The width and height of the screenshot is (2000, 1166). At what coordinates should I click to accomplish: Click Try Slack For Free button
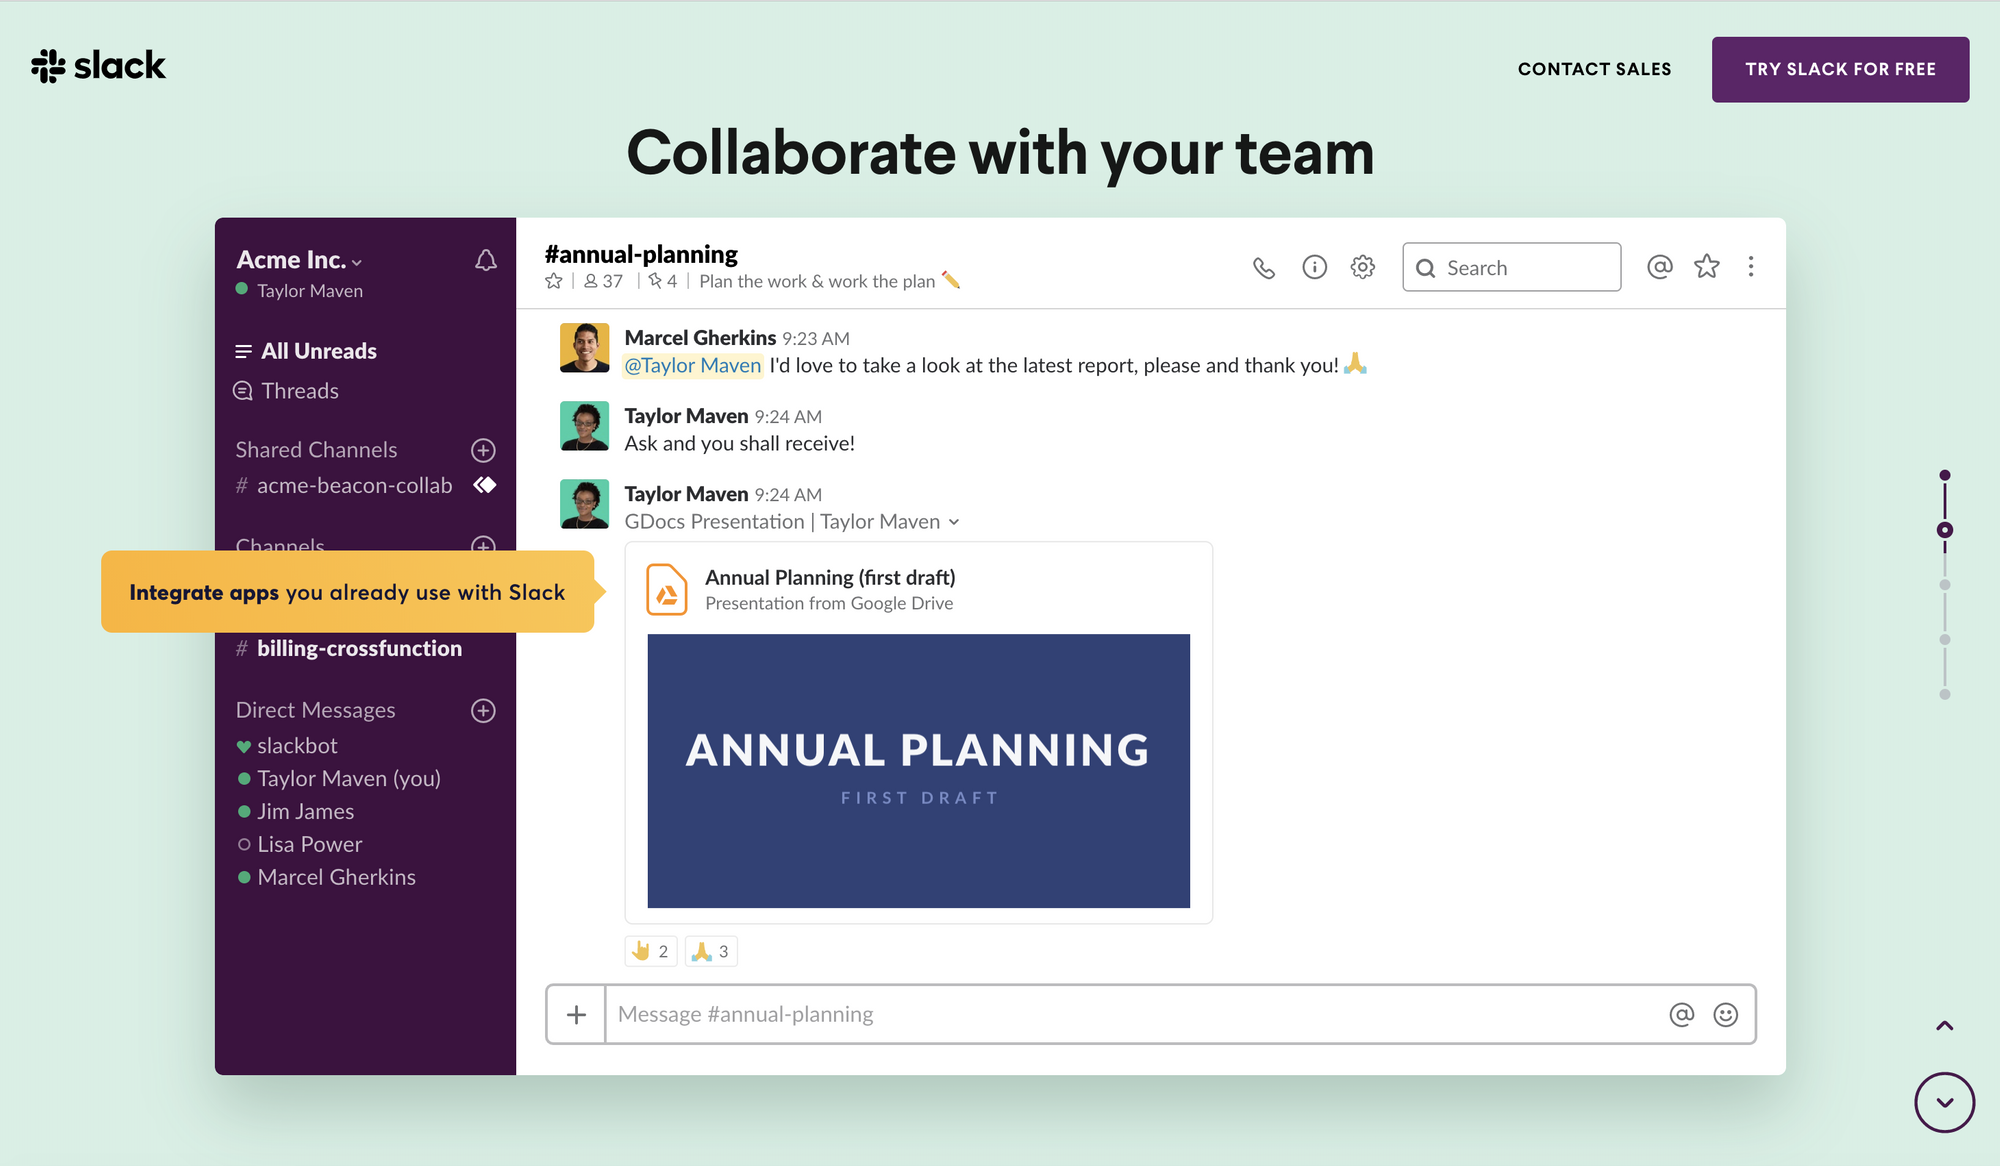point(1840,69)
